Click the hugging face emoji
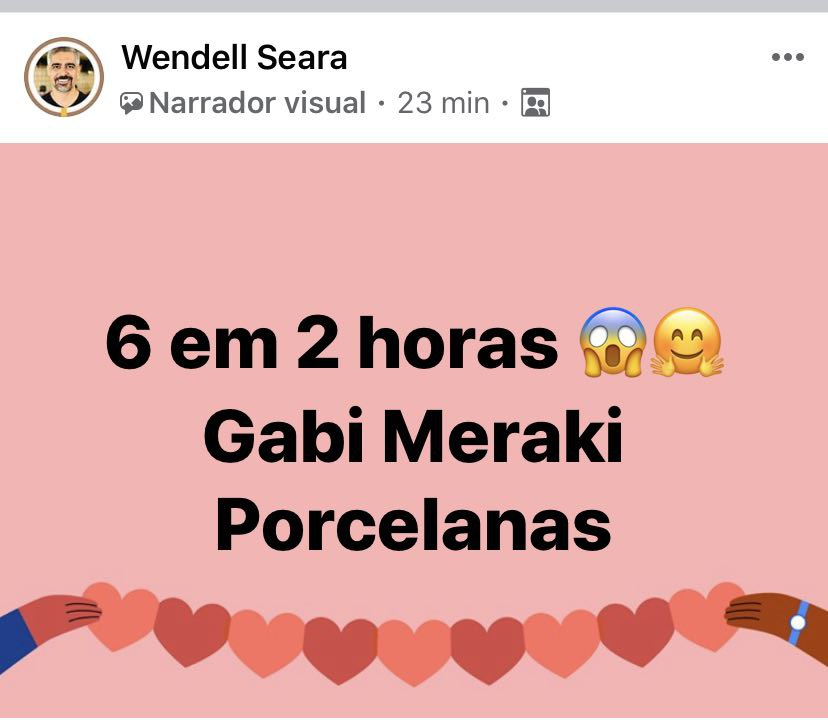The width and height of the screenshot is (828, 725). point(686,342)
